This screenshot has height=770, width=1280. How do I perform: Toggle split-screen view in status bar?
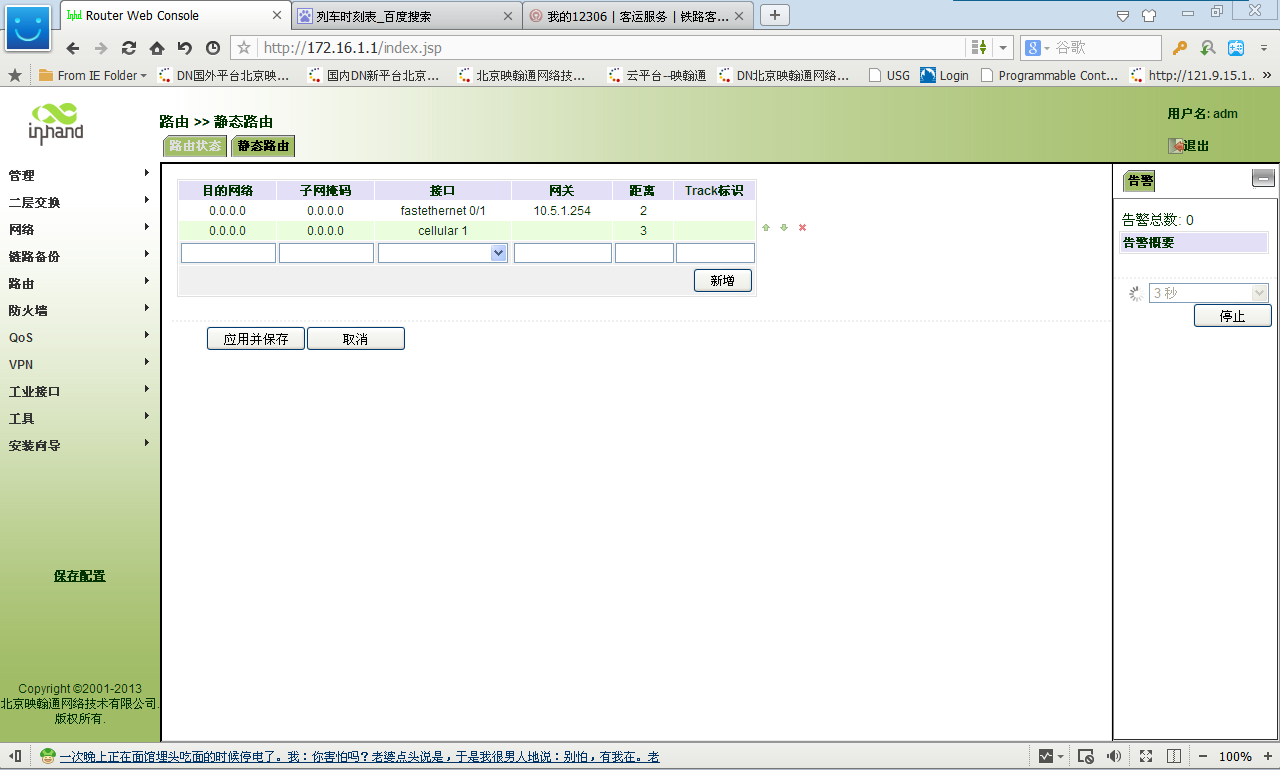pos(1175,756)
